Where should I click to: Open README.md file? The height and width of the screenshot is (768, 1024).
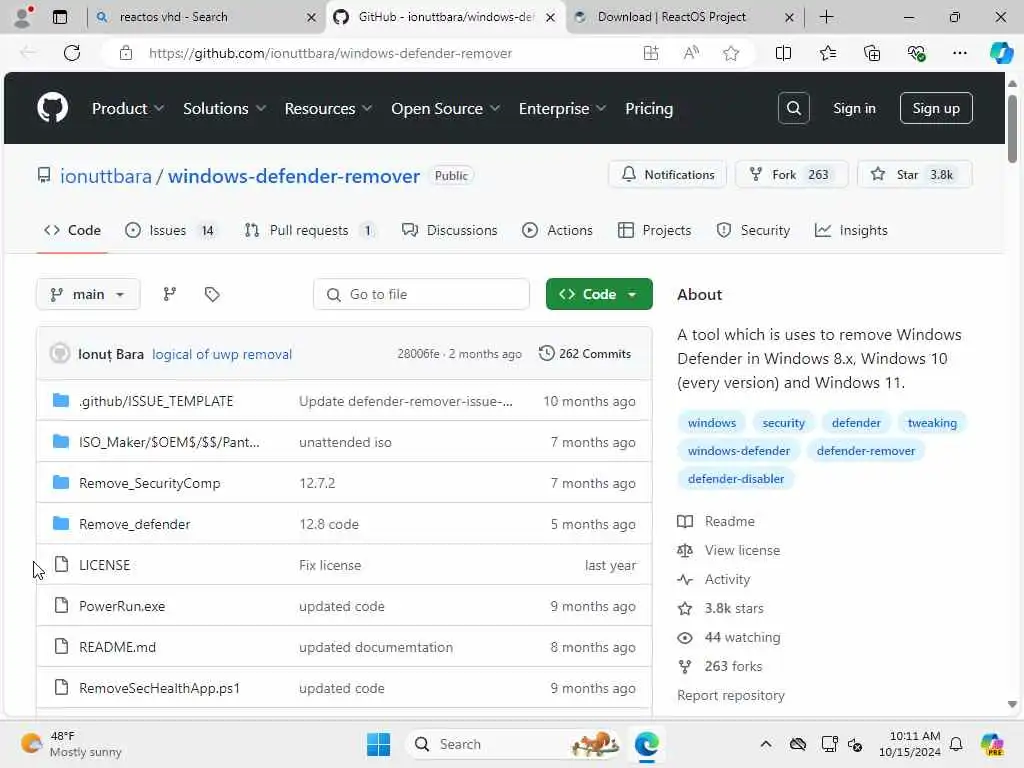pos(118,647)
